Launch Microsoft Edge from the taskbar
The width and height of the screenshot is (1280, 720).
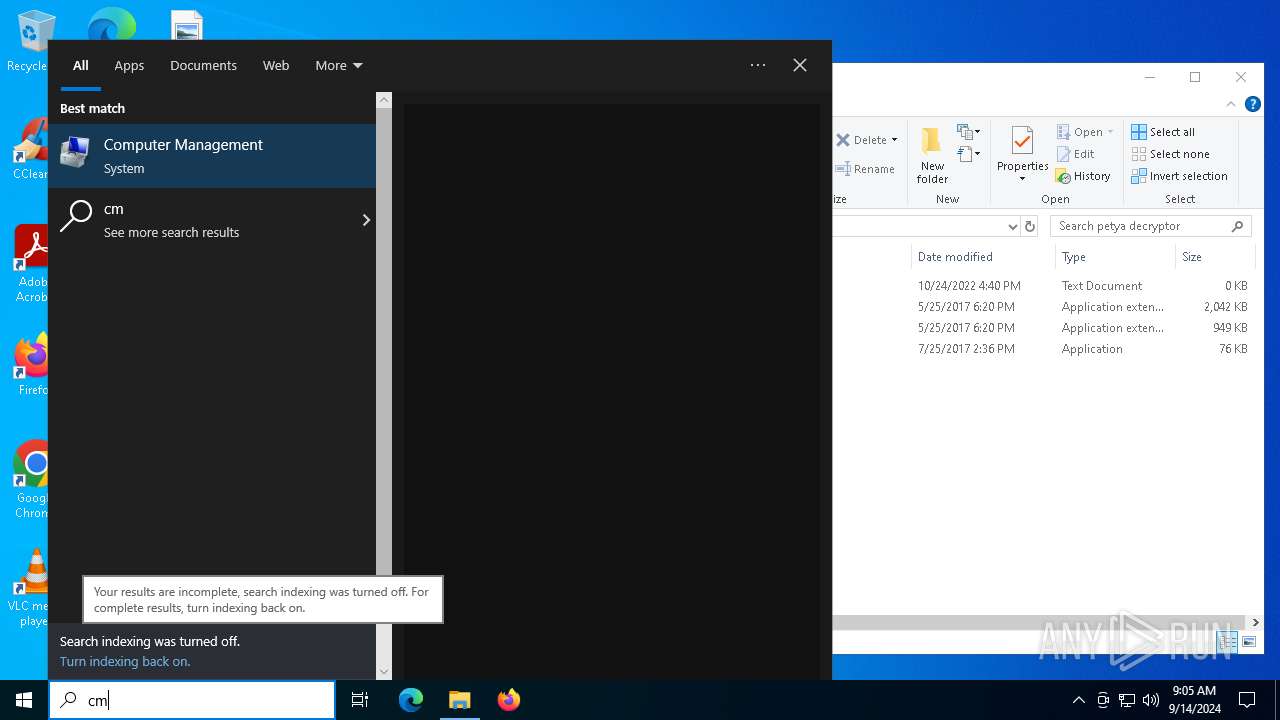click(411, 700)
